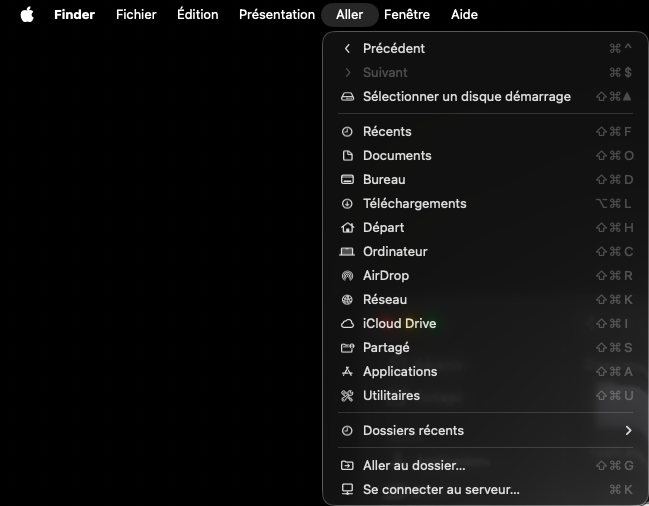Go to Récents
The height and width of the screenshot is (506, 649).
tap(485, 132)
